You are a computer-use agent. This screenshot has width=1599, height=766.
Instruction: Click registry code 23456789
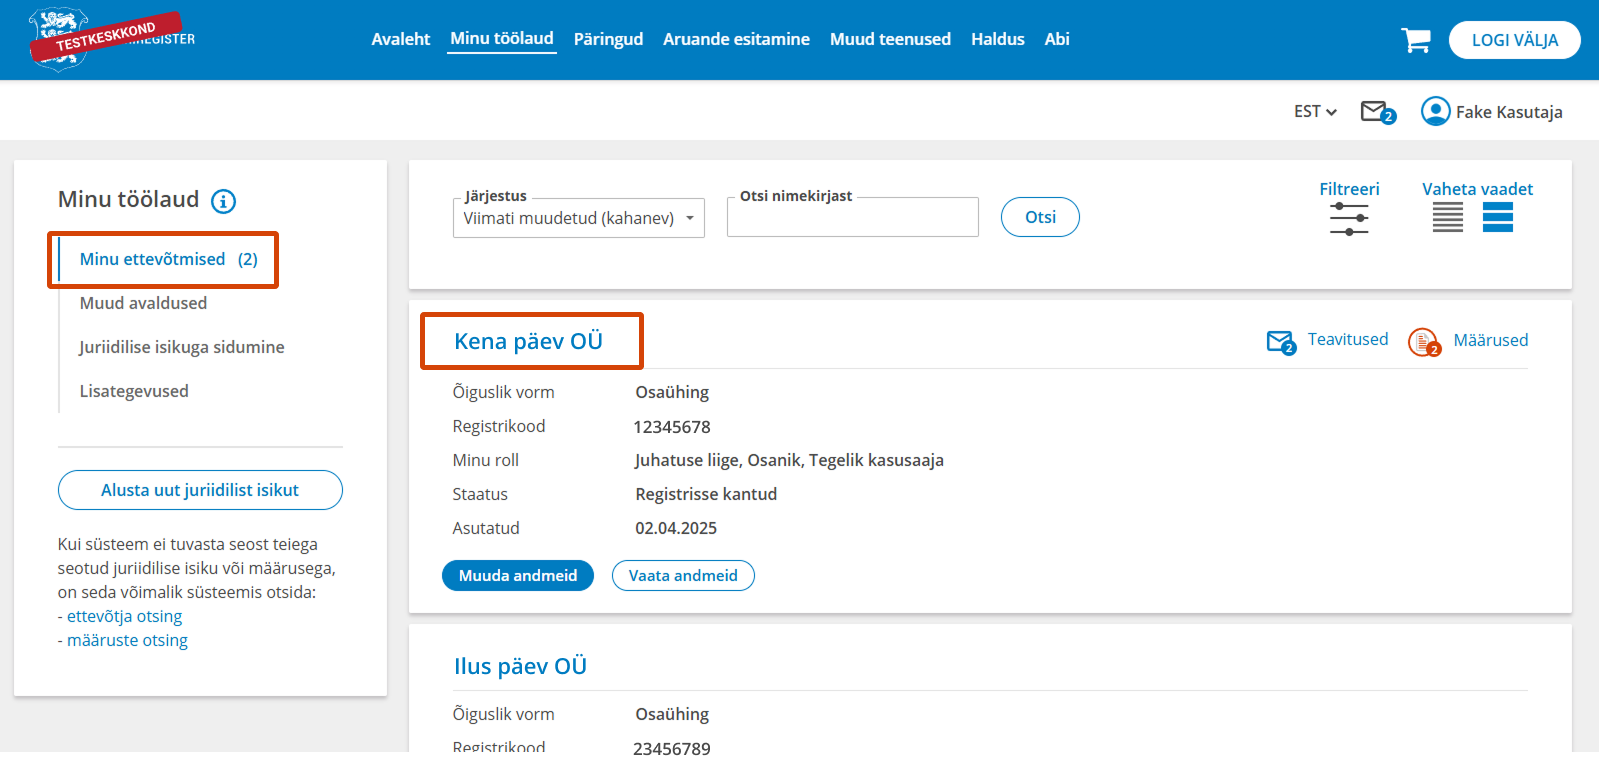672,748
